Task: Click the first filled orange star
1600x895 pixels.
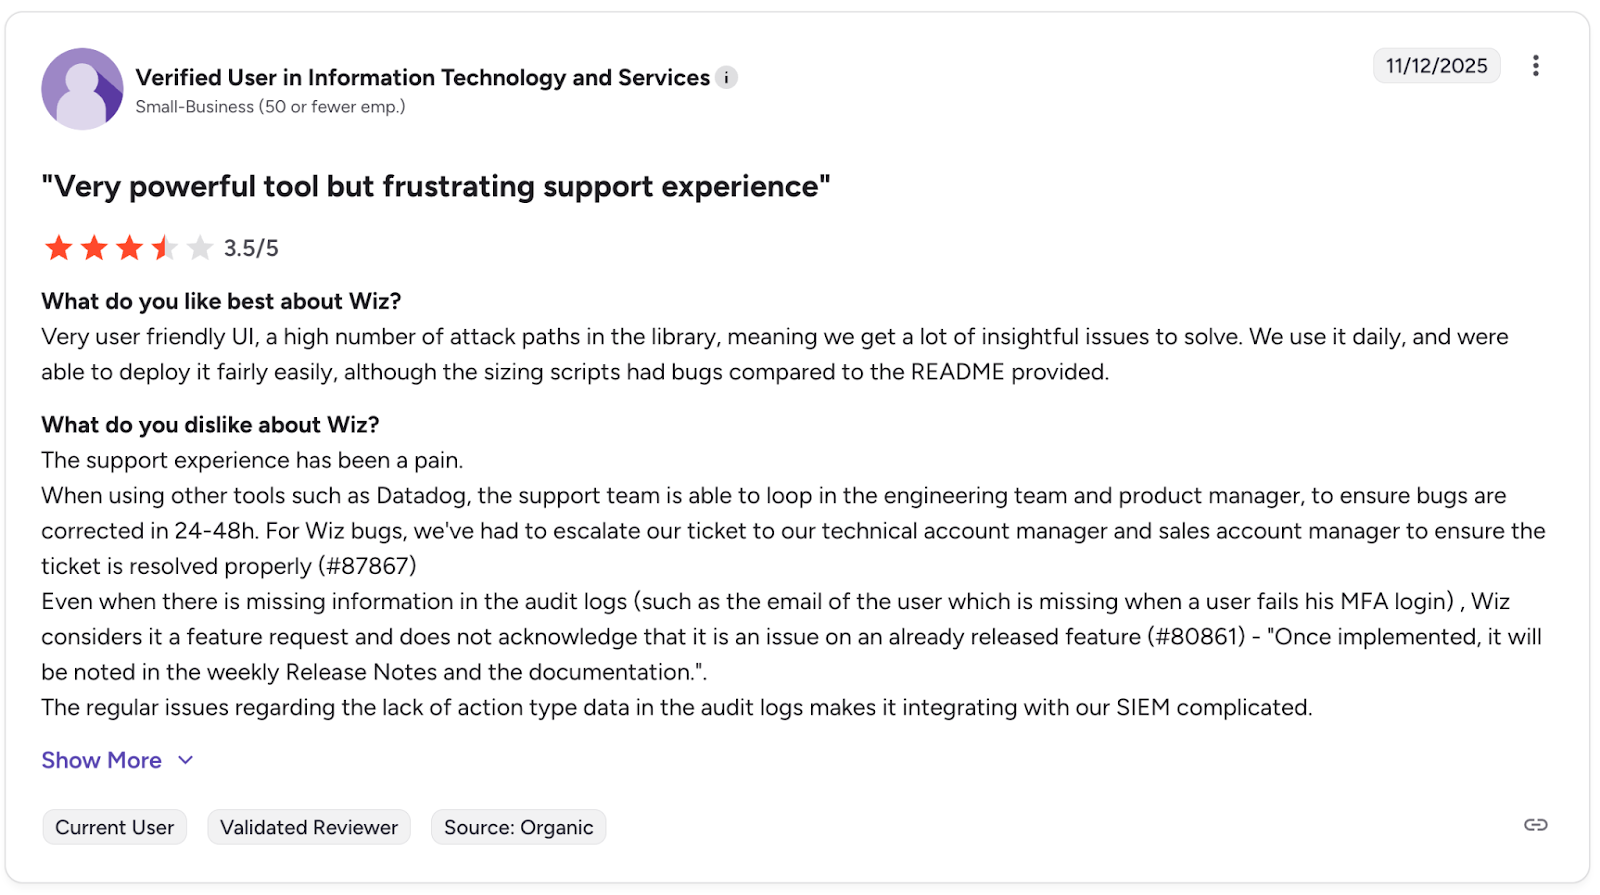Action: 59,247
